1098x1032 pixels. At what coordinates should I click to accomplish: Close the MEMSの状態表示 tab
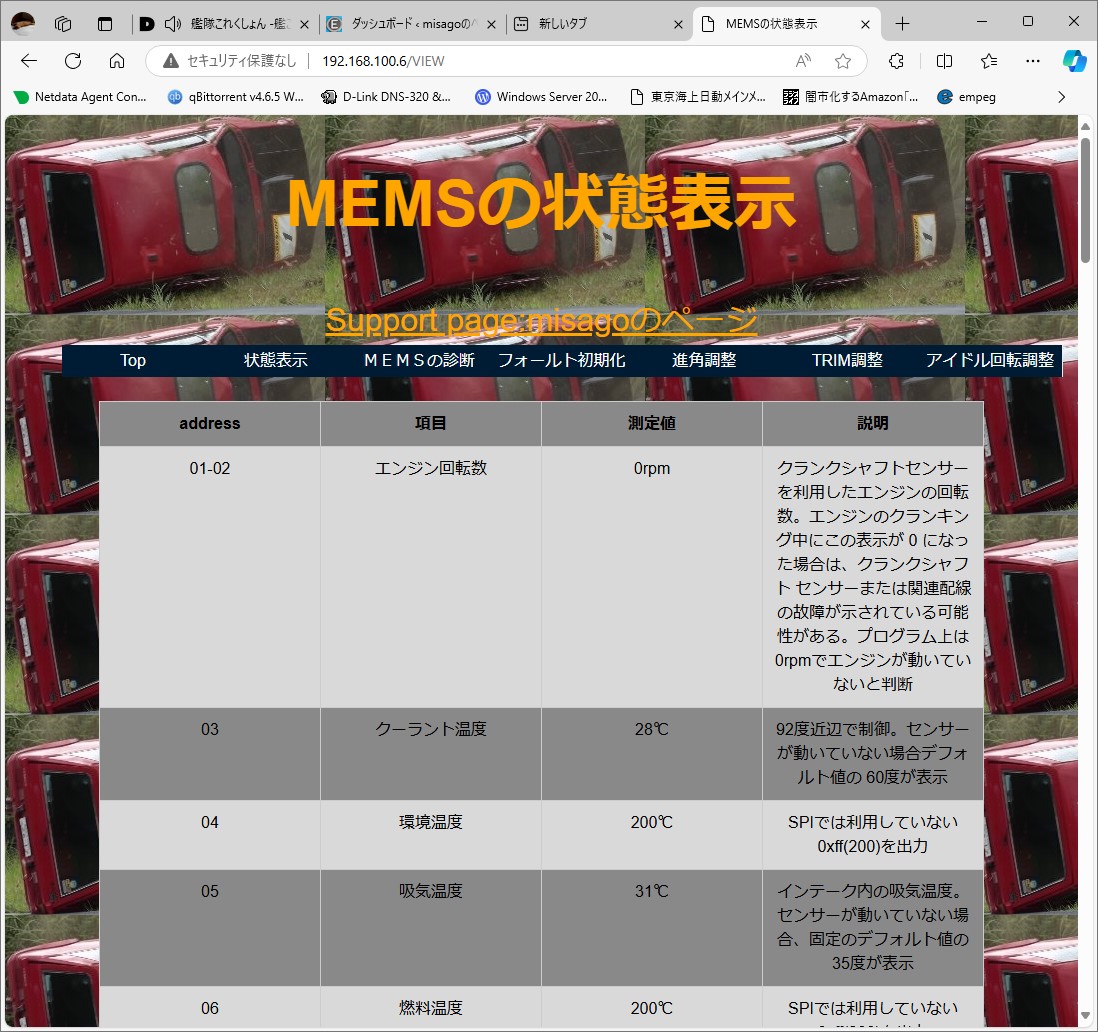pyautogui.click(x=866, y=25)
